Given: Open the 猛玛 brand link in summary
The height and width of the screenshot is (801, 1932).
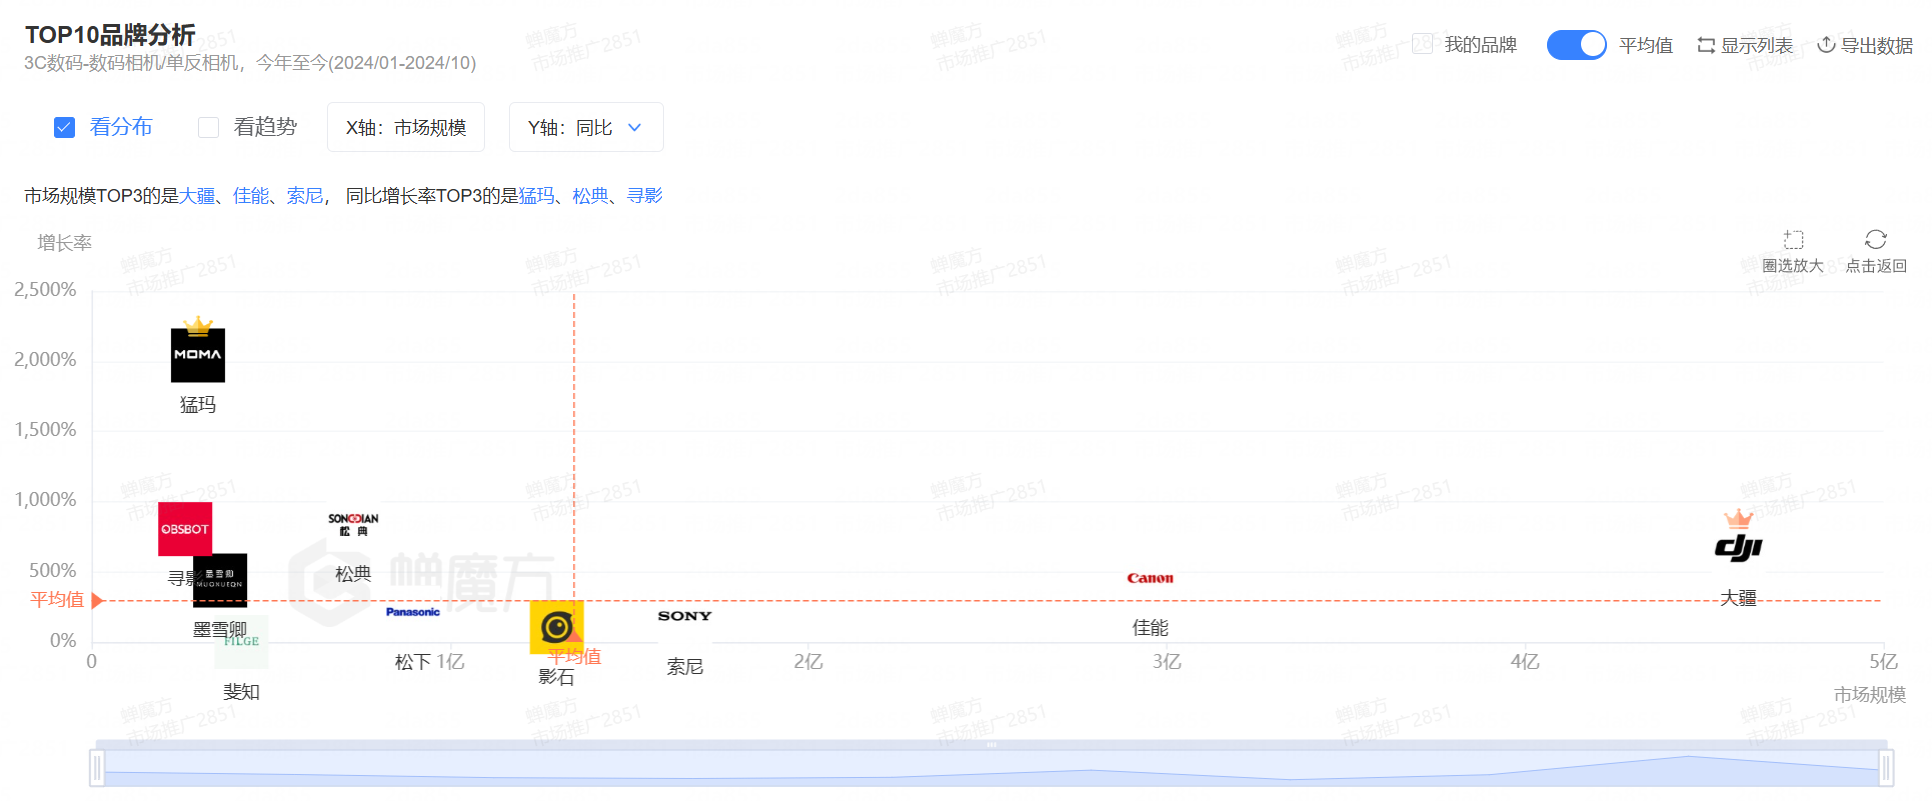Looking at the screenshot, I should (x=536, y=196).
